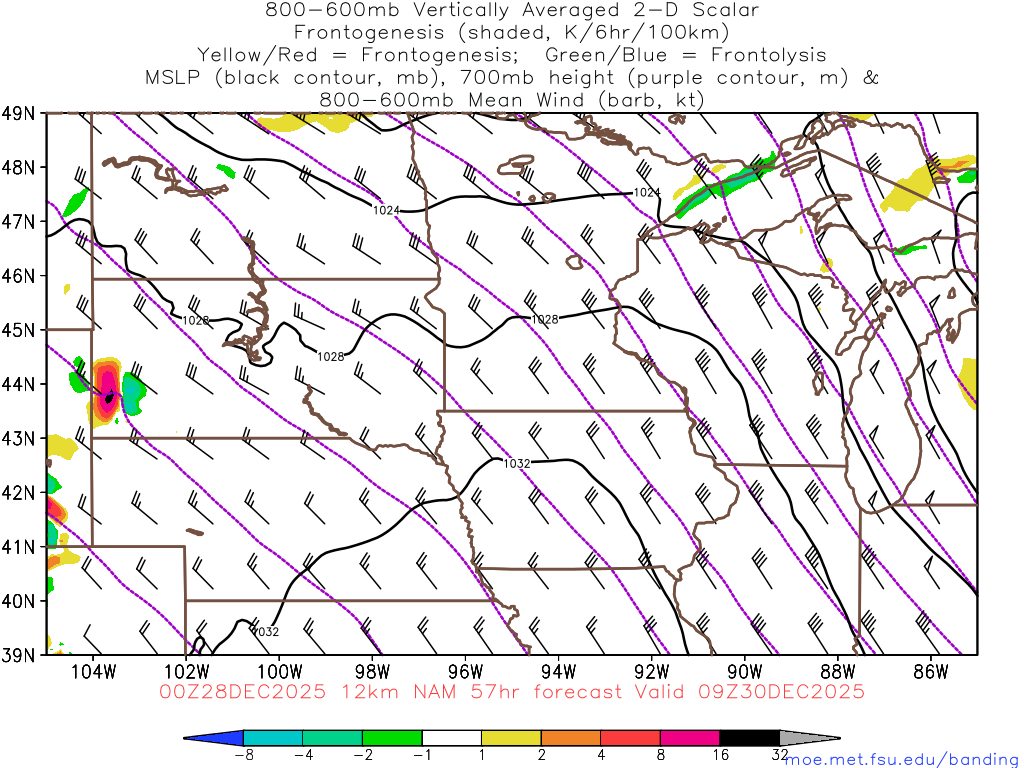Pick the red 4 to 8 color bar segment

(x=630, y=738)
